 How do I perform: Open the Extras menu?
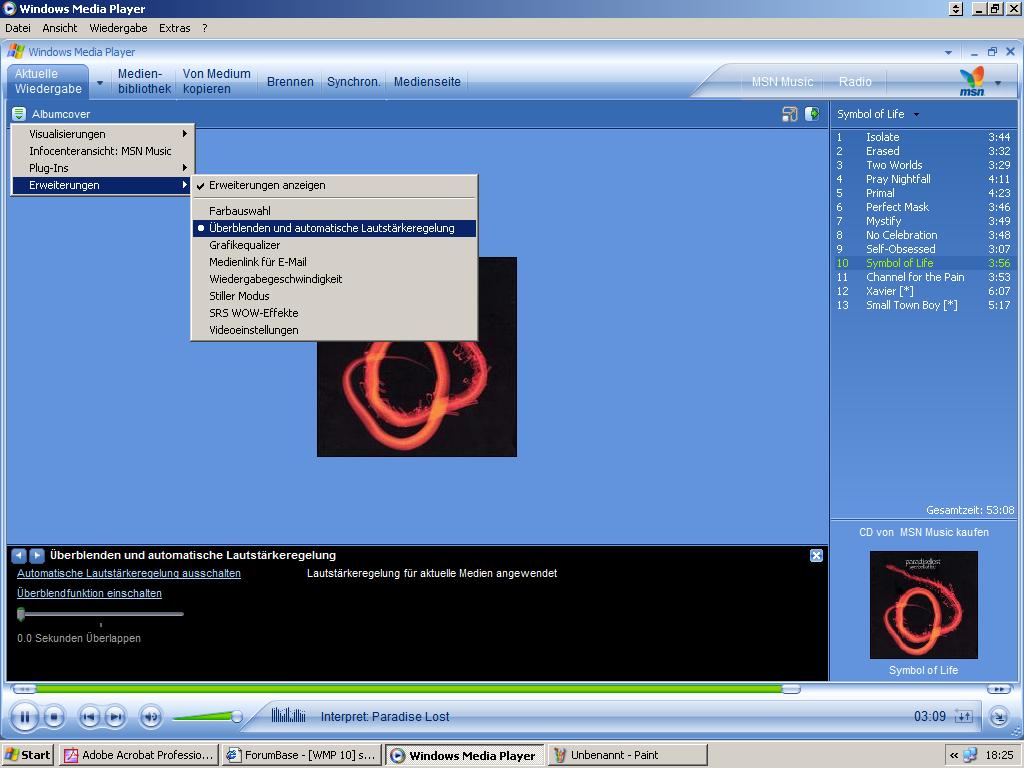pos(174,28)
